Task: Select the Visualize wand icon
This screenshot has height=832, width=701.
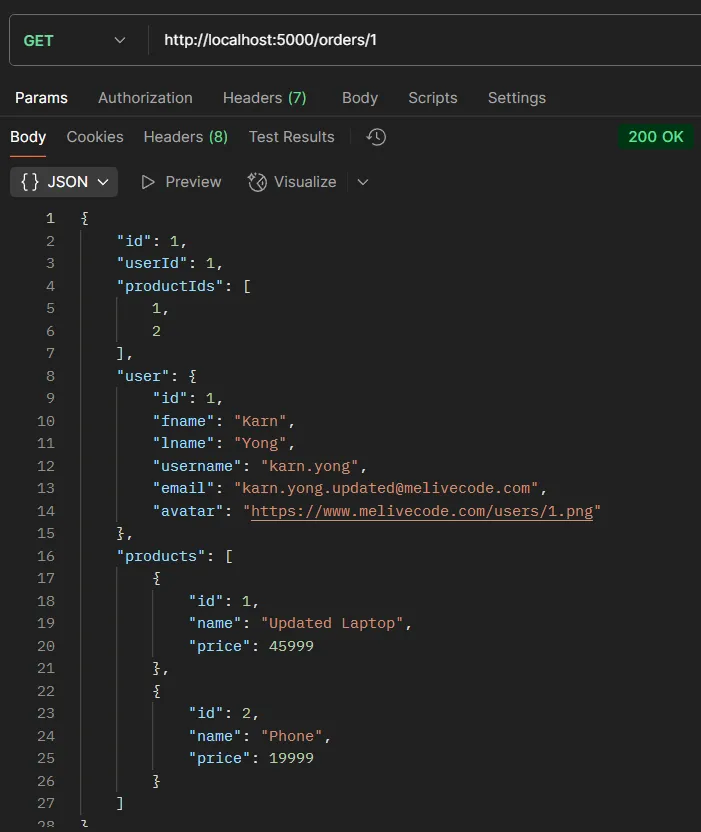Action: [256, 181]
